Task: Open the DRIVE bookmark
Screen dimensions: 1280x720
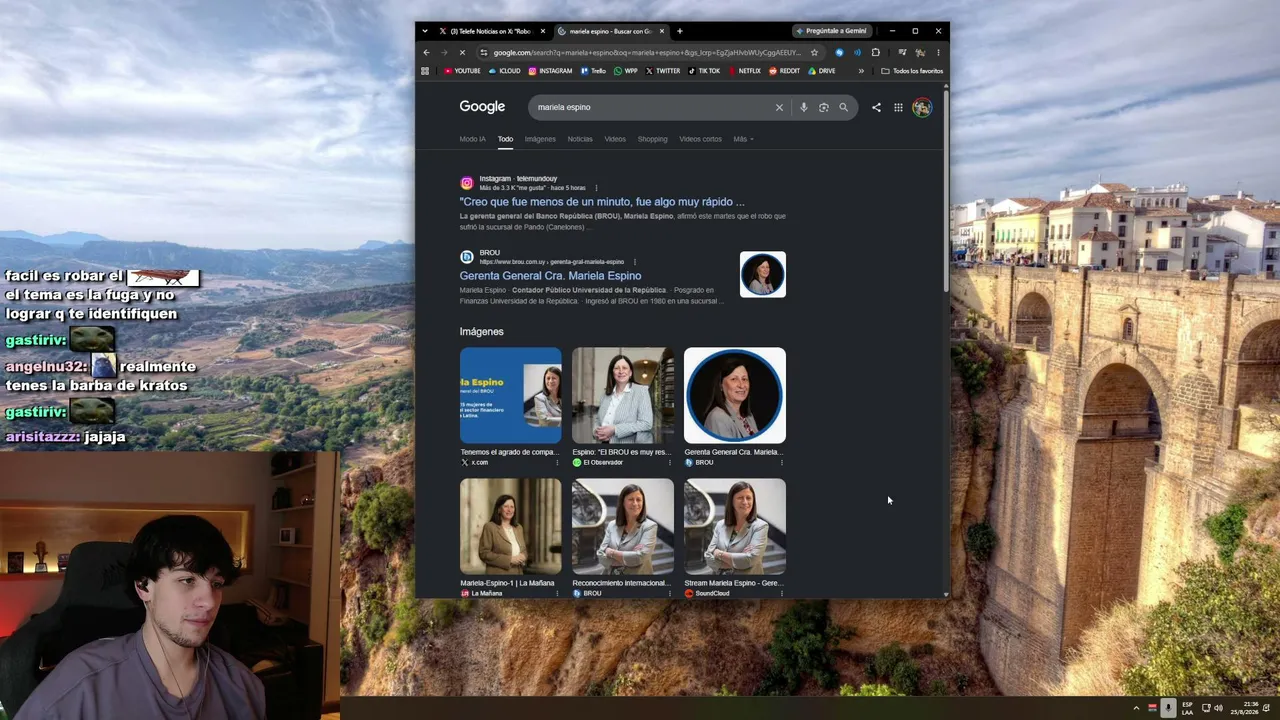Action: click(x=821, y=71)
